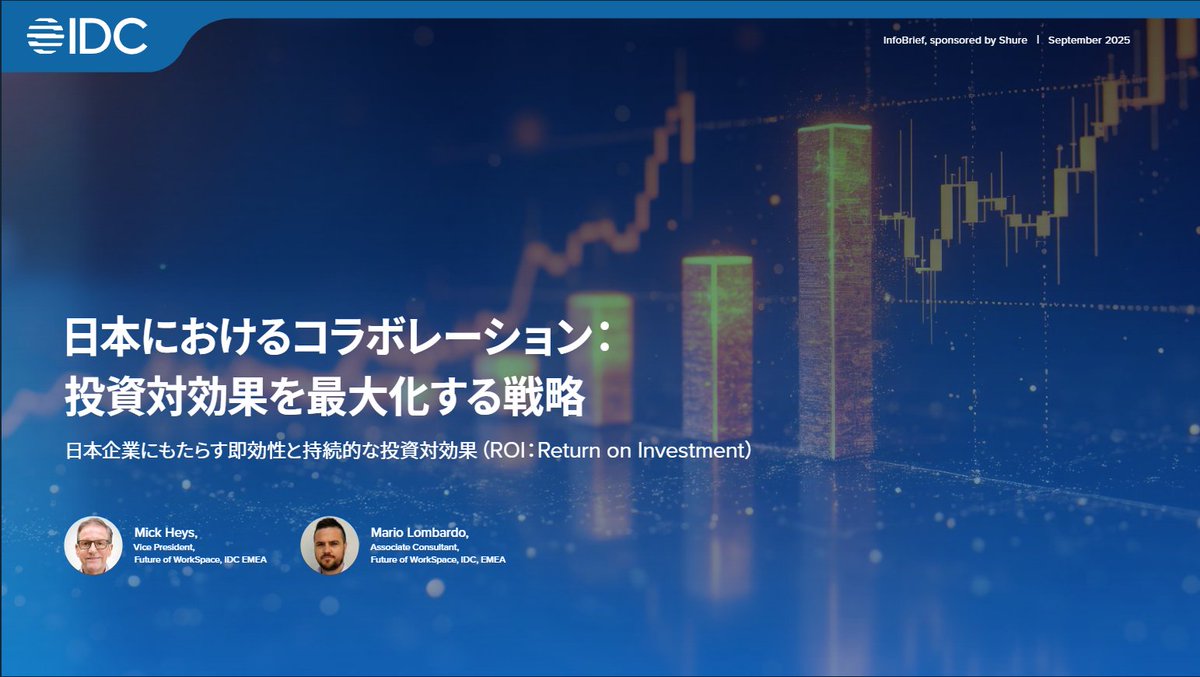This screenshot has width=1200, height=677.
Task: Click the September 2025 date label
Action: (1087, 40)
